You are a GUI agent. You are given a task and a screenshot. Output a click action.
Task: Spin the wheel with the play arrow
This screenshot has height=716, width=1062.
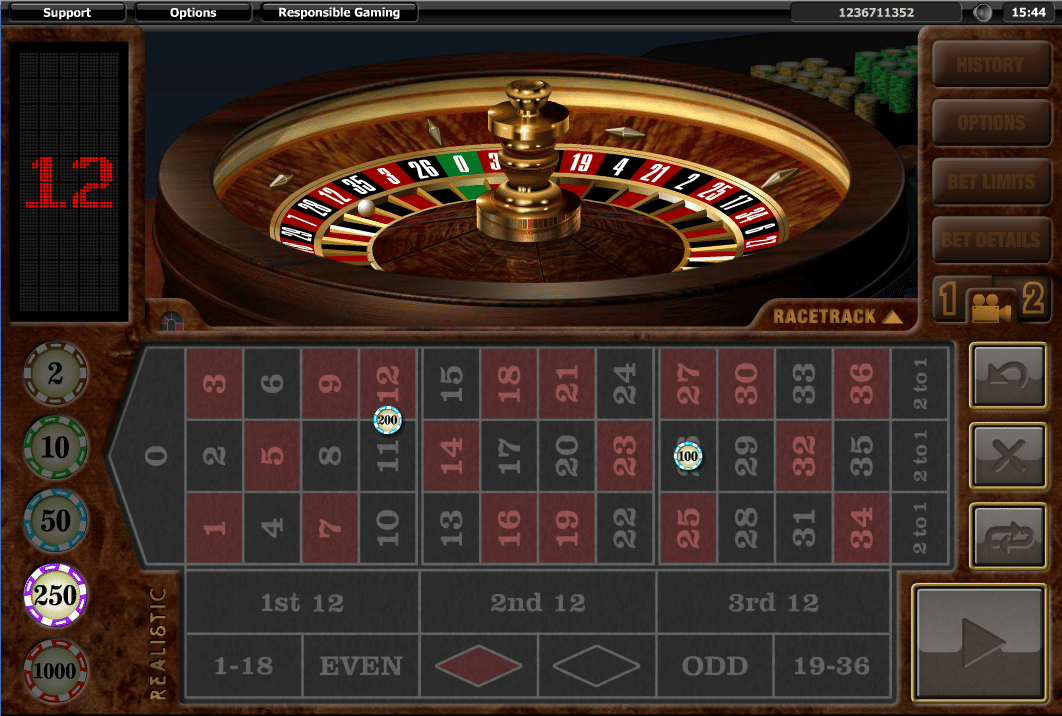point(980,642)
